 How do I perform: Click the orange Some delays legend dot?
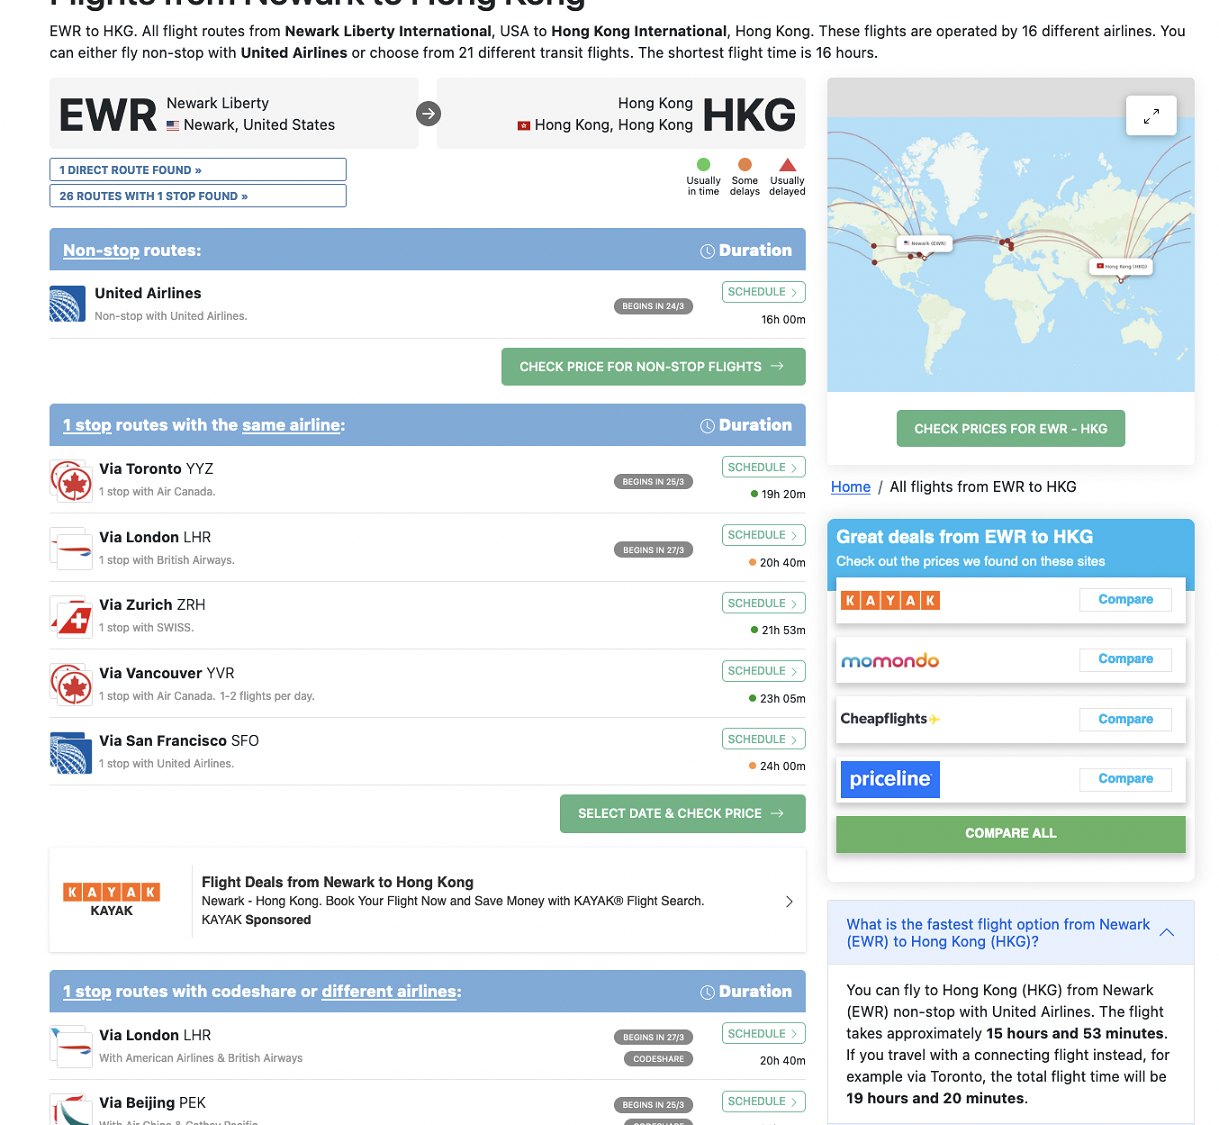tap(744, 165)
